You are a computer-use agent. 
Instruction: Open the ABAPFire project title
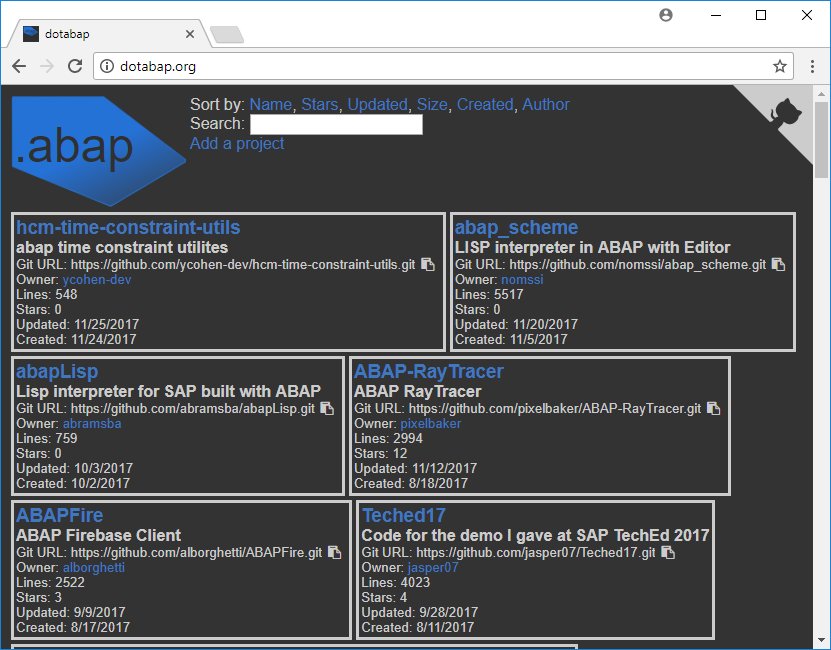pyautogui.click(x=59, y=515)
